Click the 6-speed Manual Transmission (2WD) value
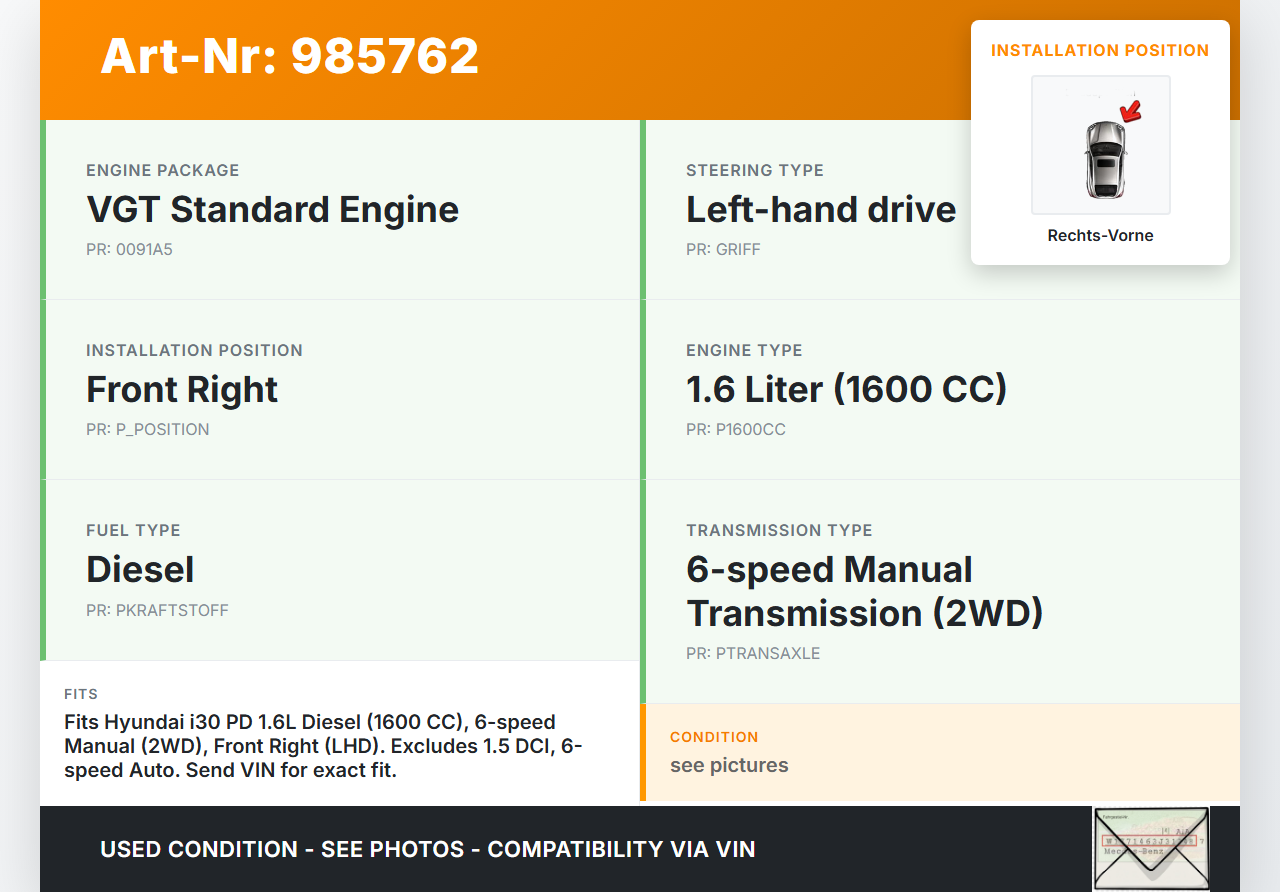Screen dimensions: 1280x892 click(x=864, y=591)
